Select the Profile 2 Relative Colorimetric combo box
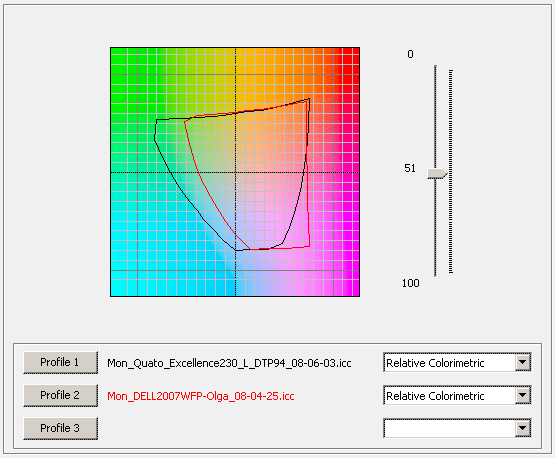 coord(457,395)
